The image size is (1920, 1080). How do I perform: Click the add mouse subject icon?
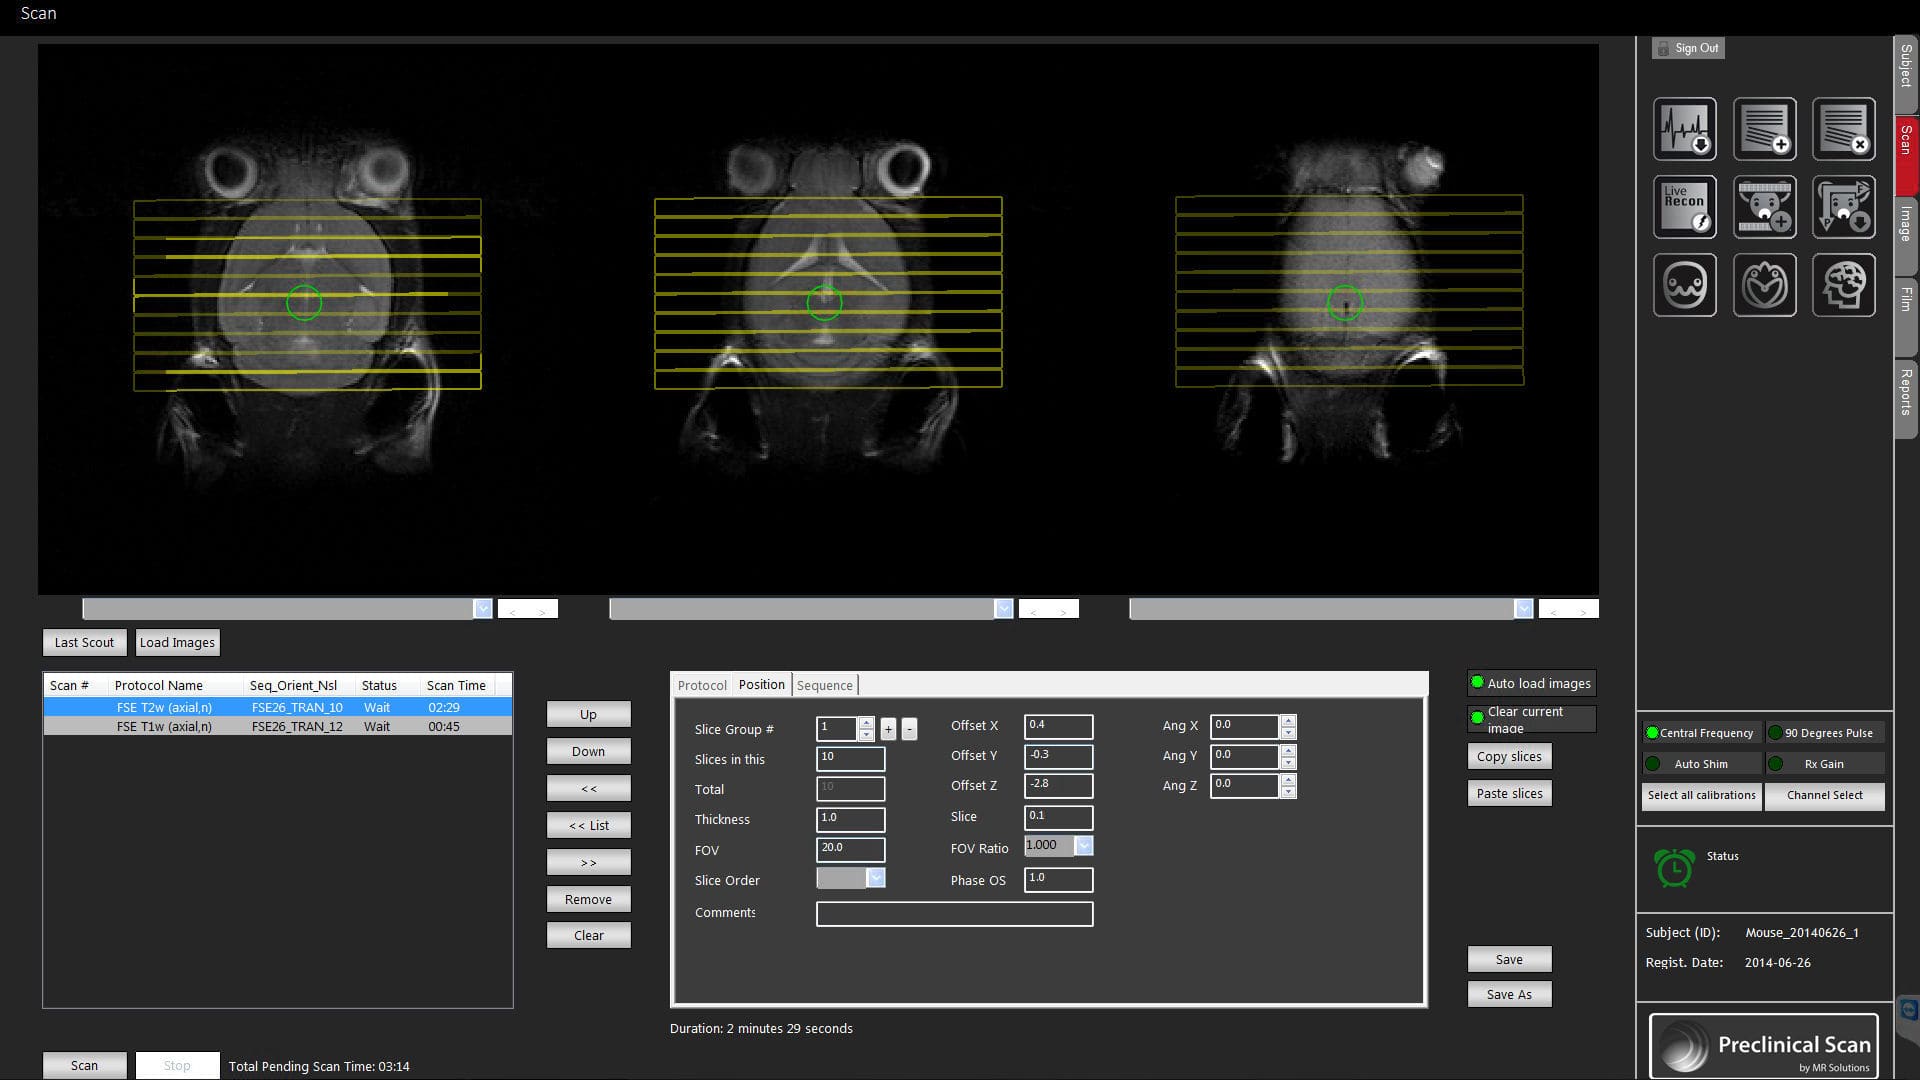pos(1764,207)
